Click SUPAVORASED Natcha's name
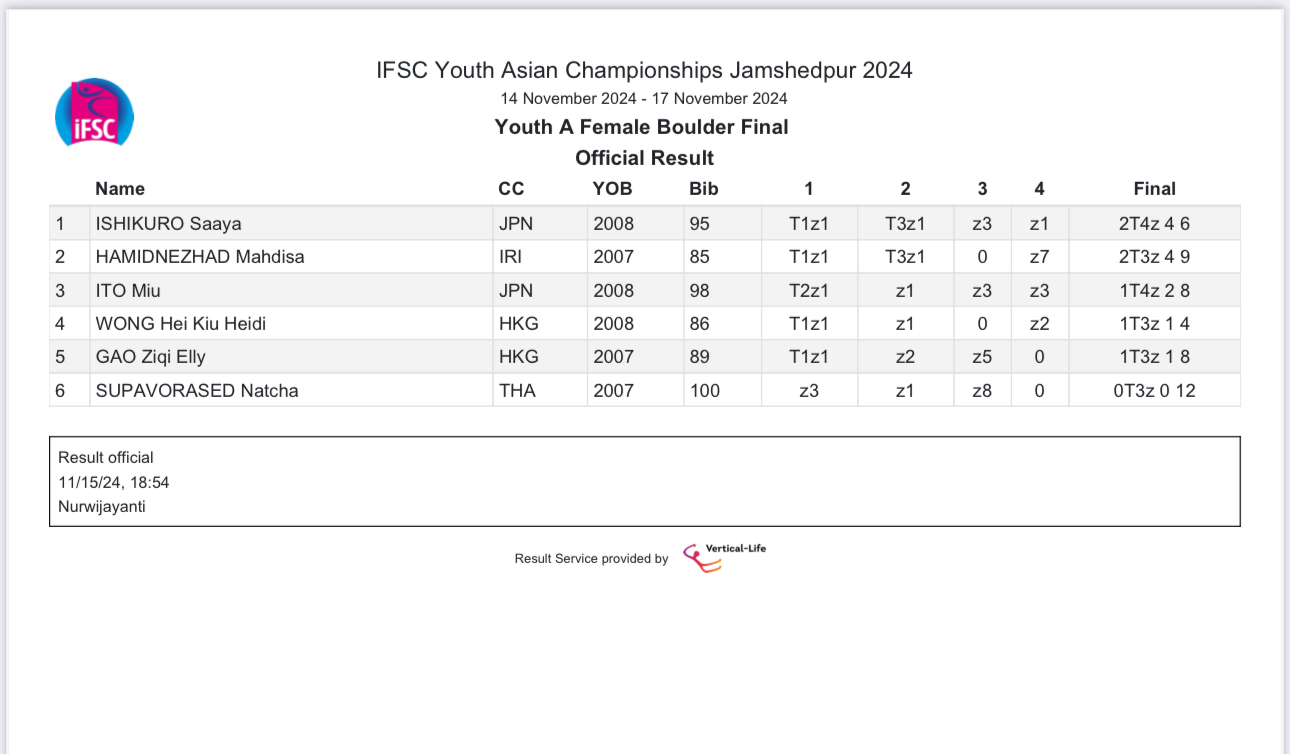1290x754 pixels. pos(197,391)
